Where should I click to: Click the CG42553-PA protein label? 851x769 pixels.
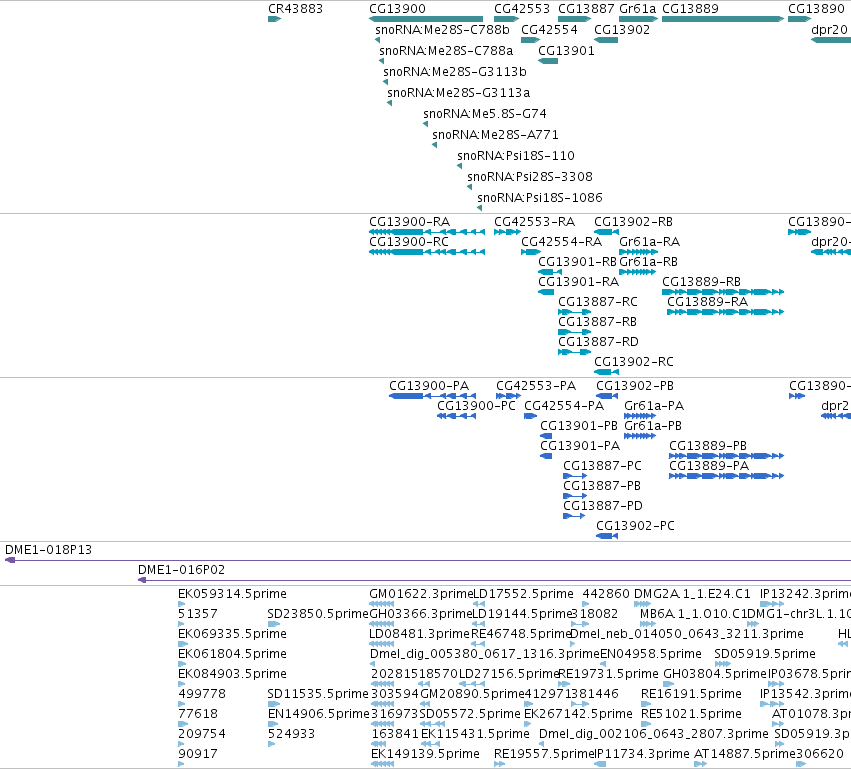point(536,386)
